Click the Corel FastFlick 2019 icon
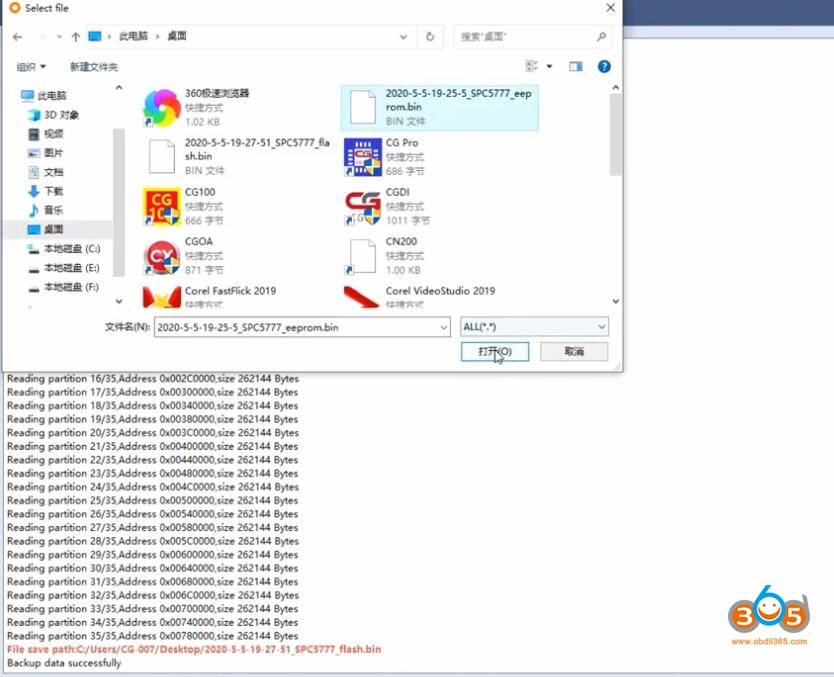The image size is (834, 677). click(x=162, y=297)
